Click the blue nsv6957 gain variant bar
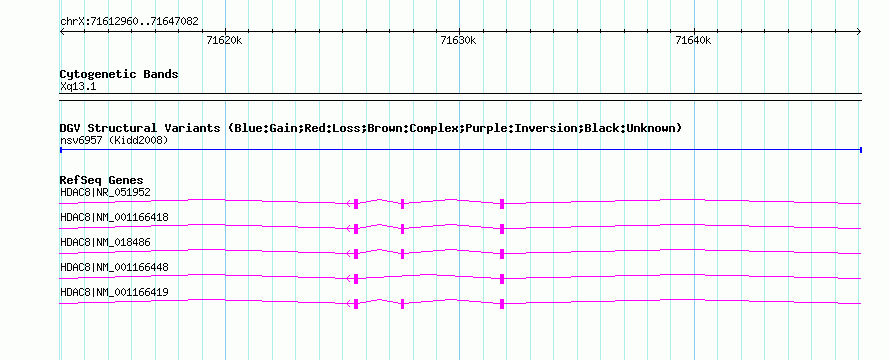This screenshot has width=890, height=360. [x=461, y=150]
